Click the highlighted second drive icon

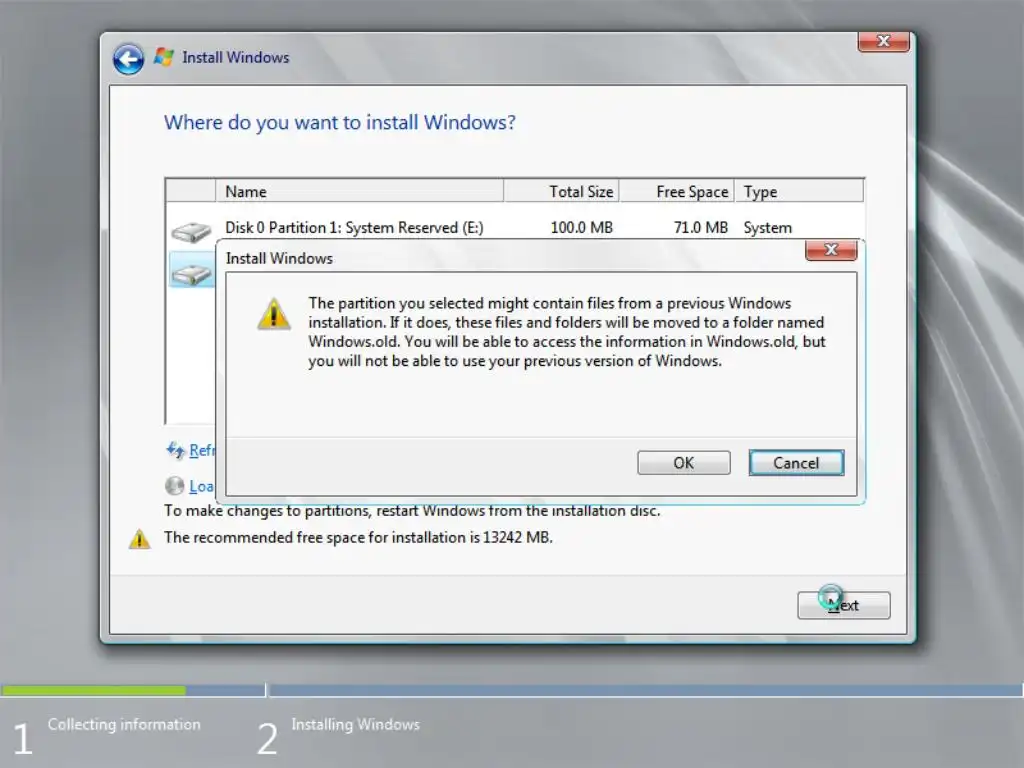(x=191, y=272)
